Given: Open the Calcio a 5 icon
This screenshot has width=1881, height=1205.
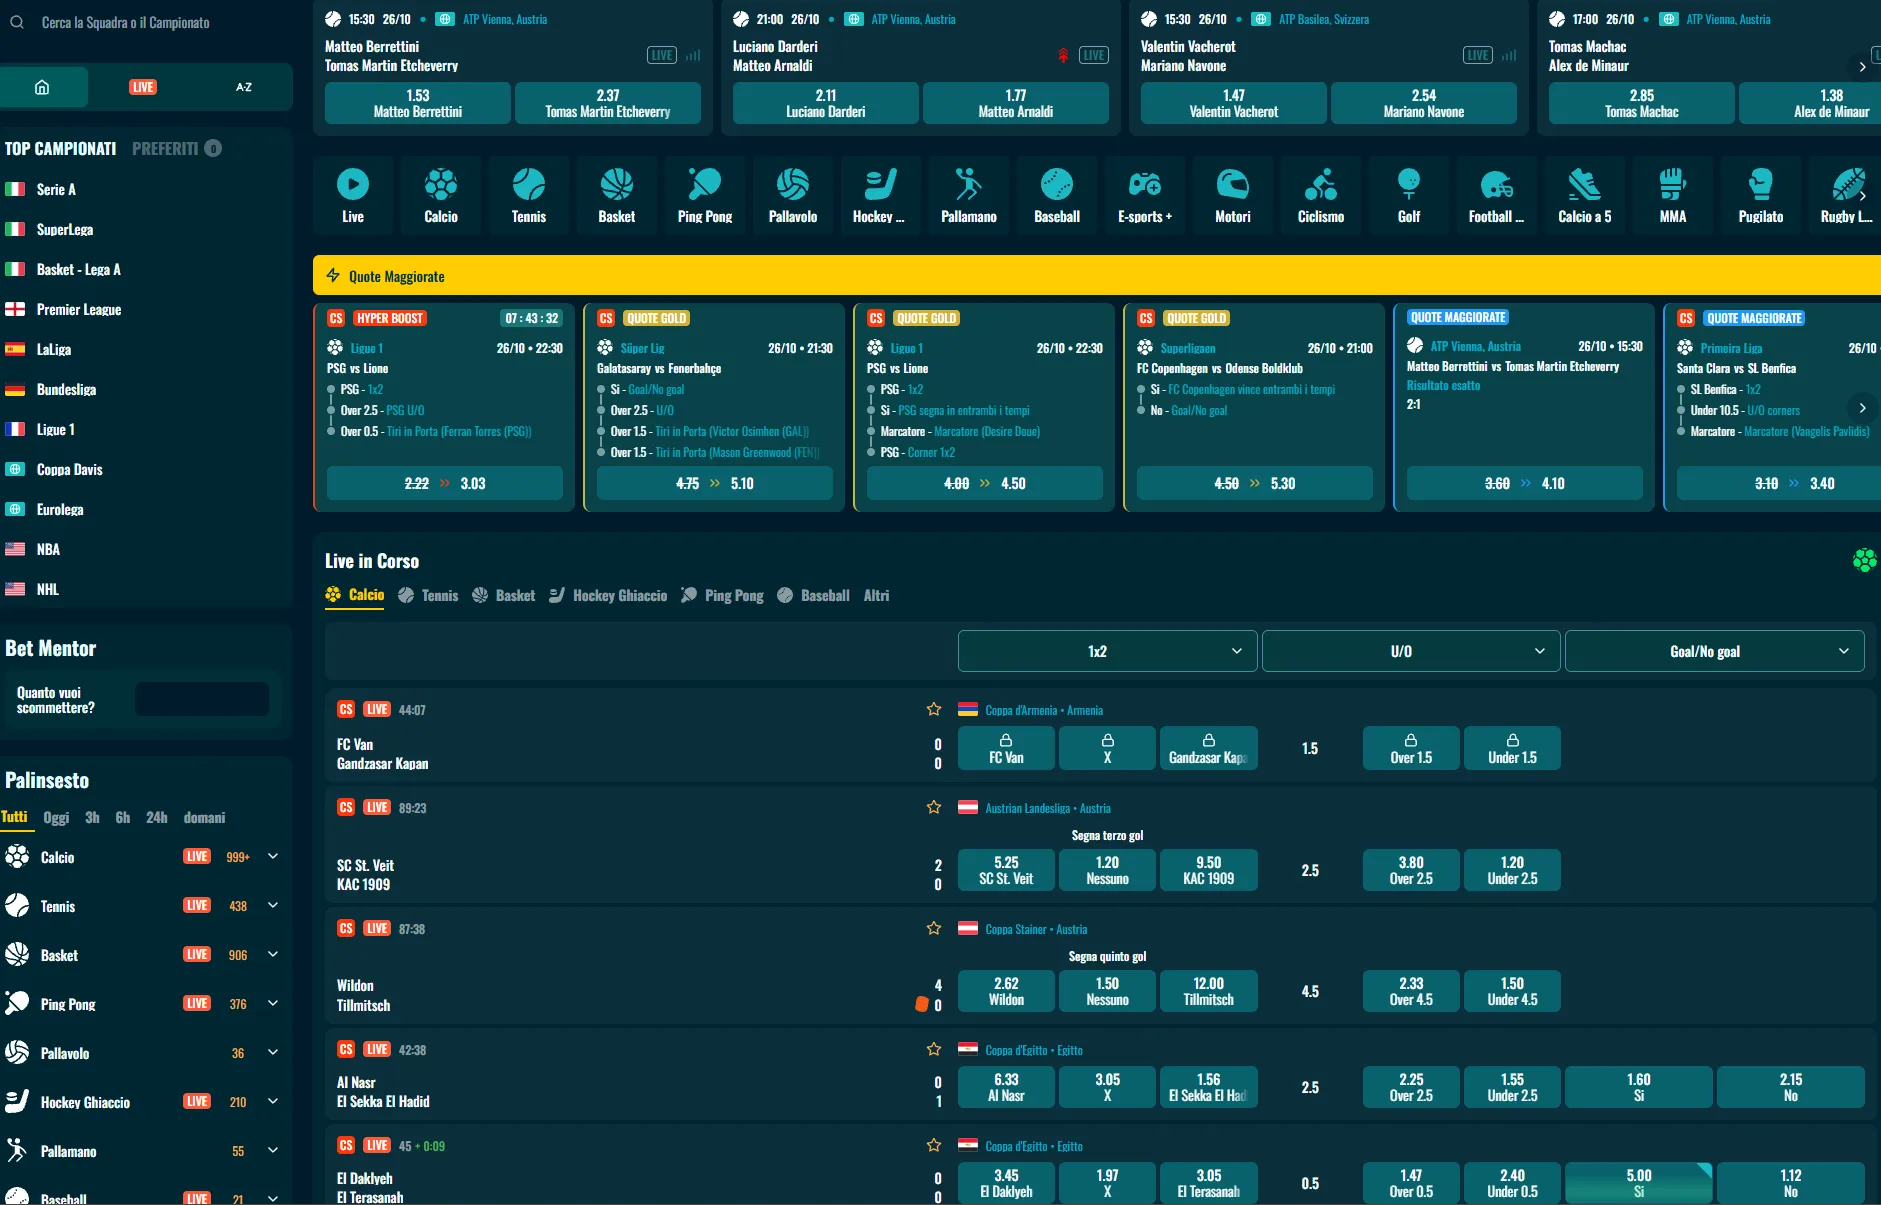Looking at the screenshot, I should (x=1585, y=195).
